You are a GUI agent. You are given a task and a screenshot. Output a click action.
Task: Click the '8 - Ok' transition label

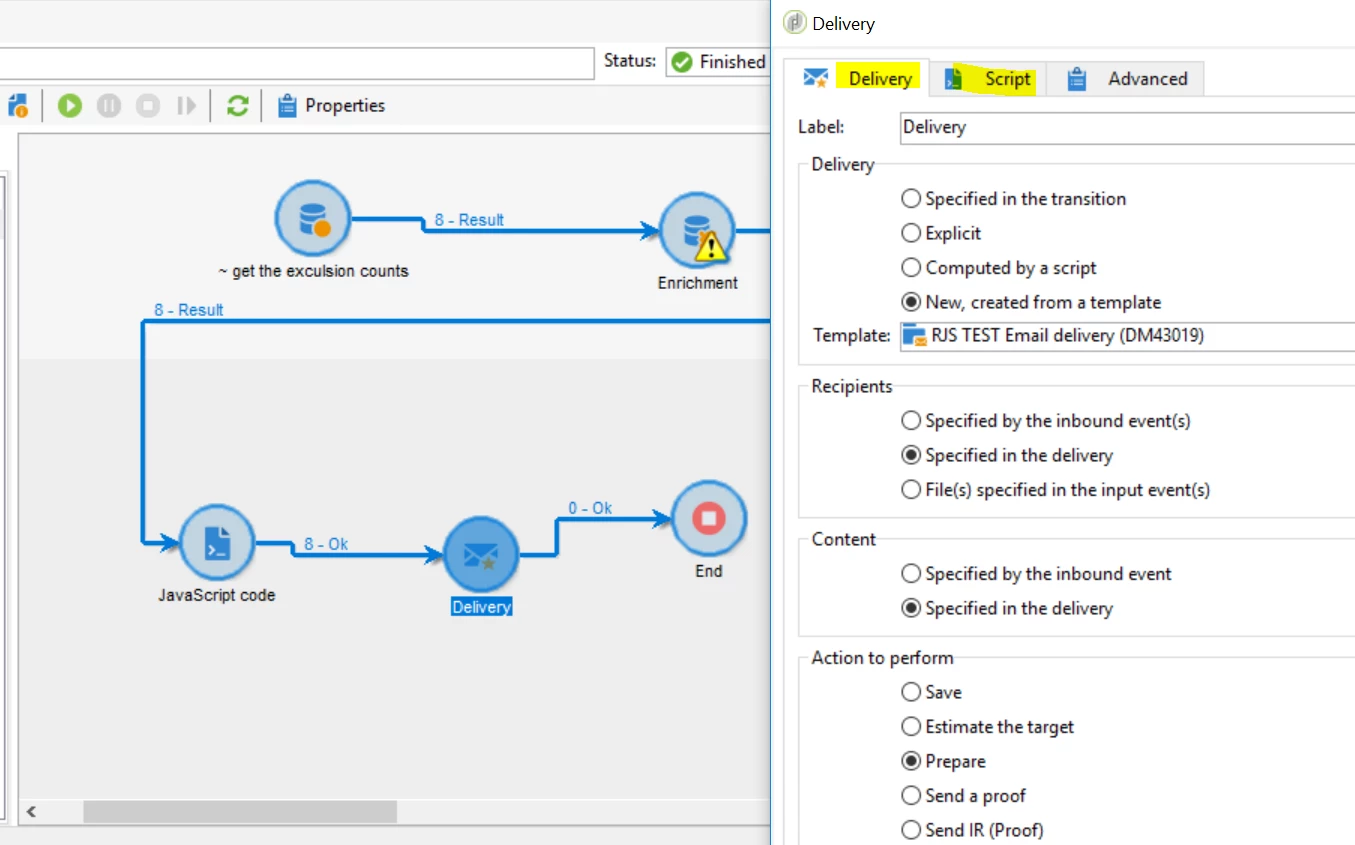click(326, 544)
